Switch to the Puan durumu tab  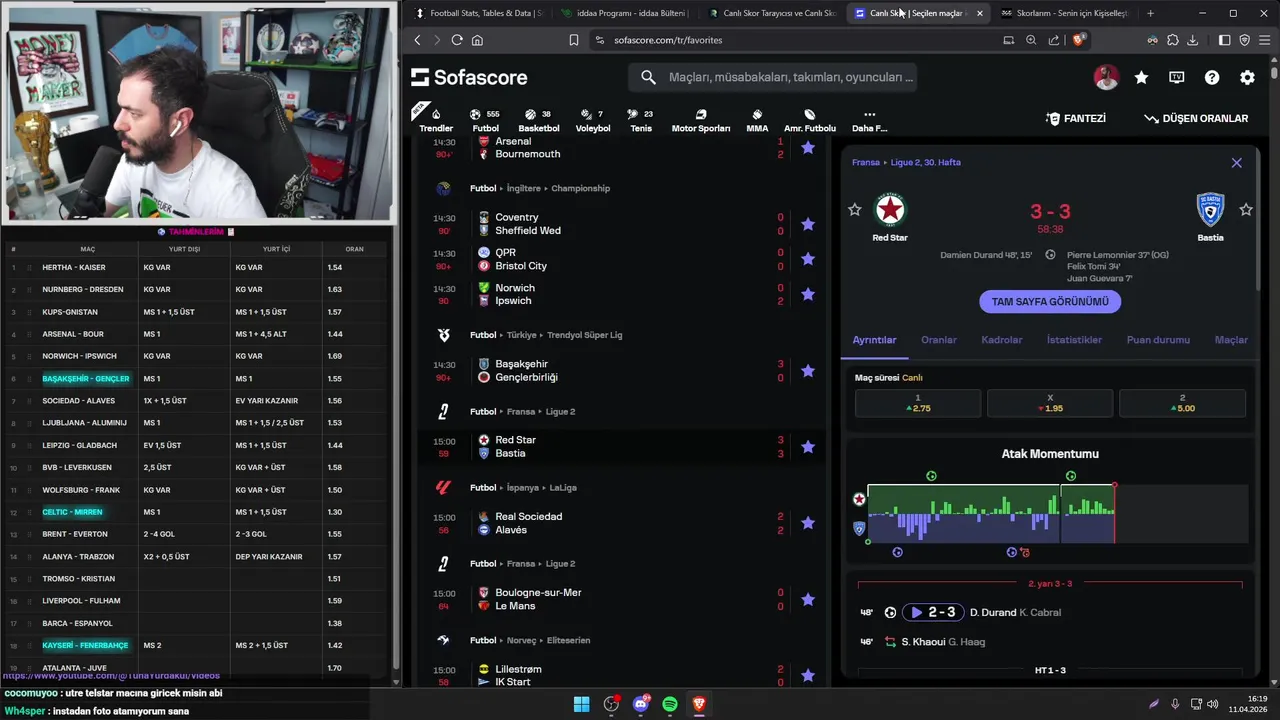1158,340
